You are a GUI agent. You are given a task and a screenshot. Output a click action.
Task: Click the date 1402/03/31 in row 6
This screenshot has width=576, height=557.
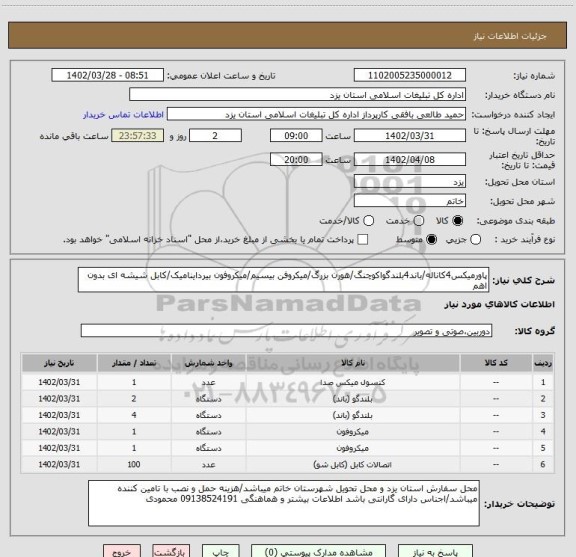pos(59,464)
